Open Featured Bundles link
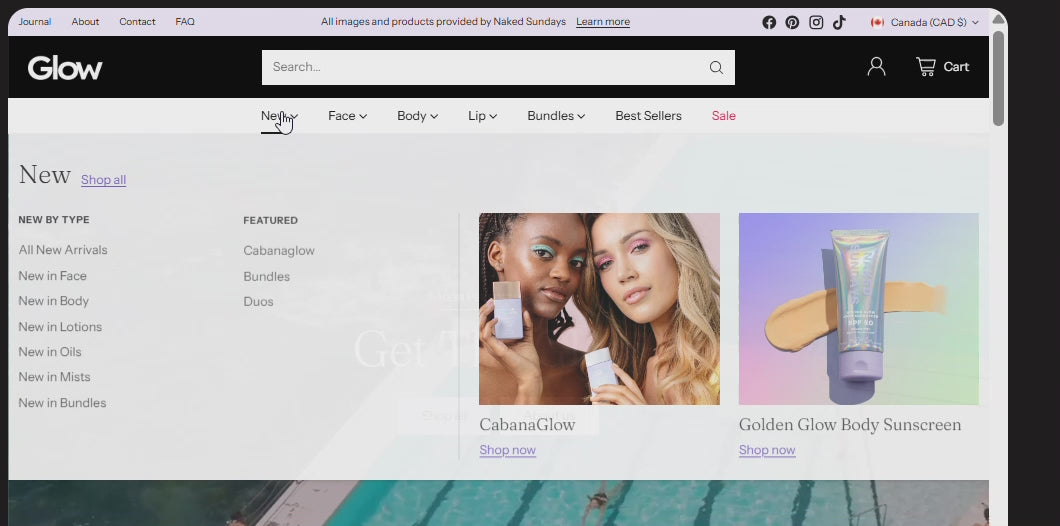Screen dimensions: 1060x526 [266, 277]
